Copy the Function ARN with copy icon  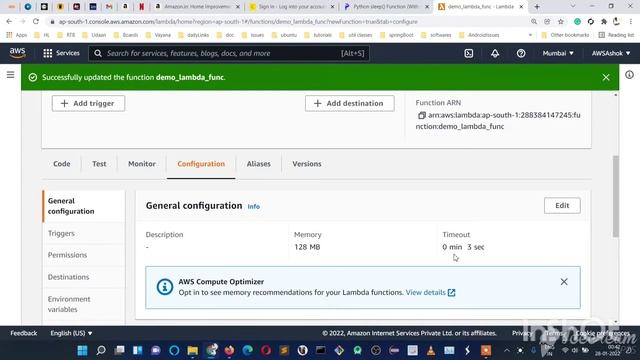click(x=422, y=116)
